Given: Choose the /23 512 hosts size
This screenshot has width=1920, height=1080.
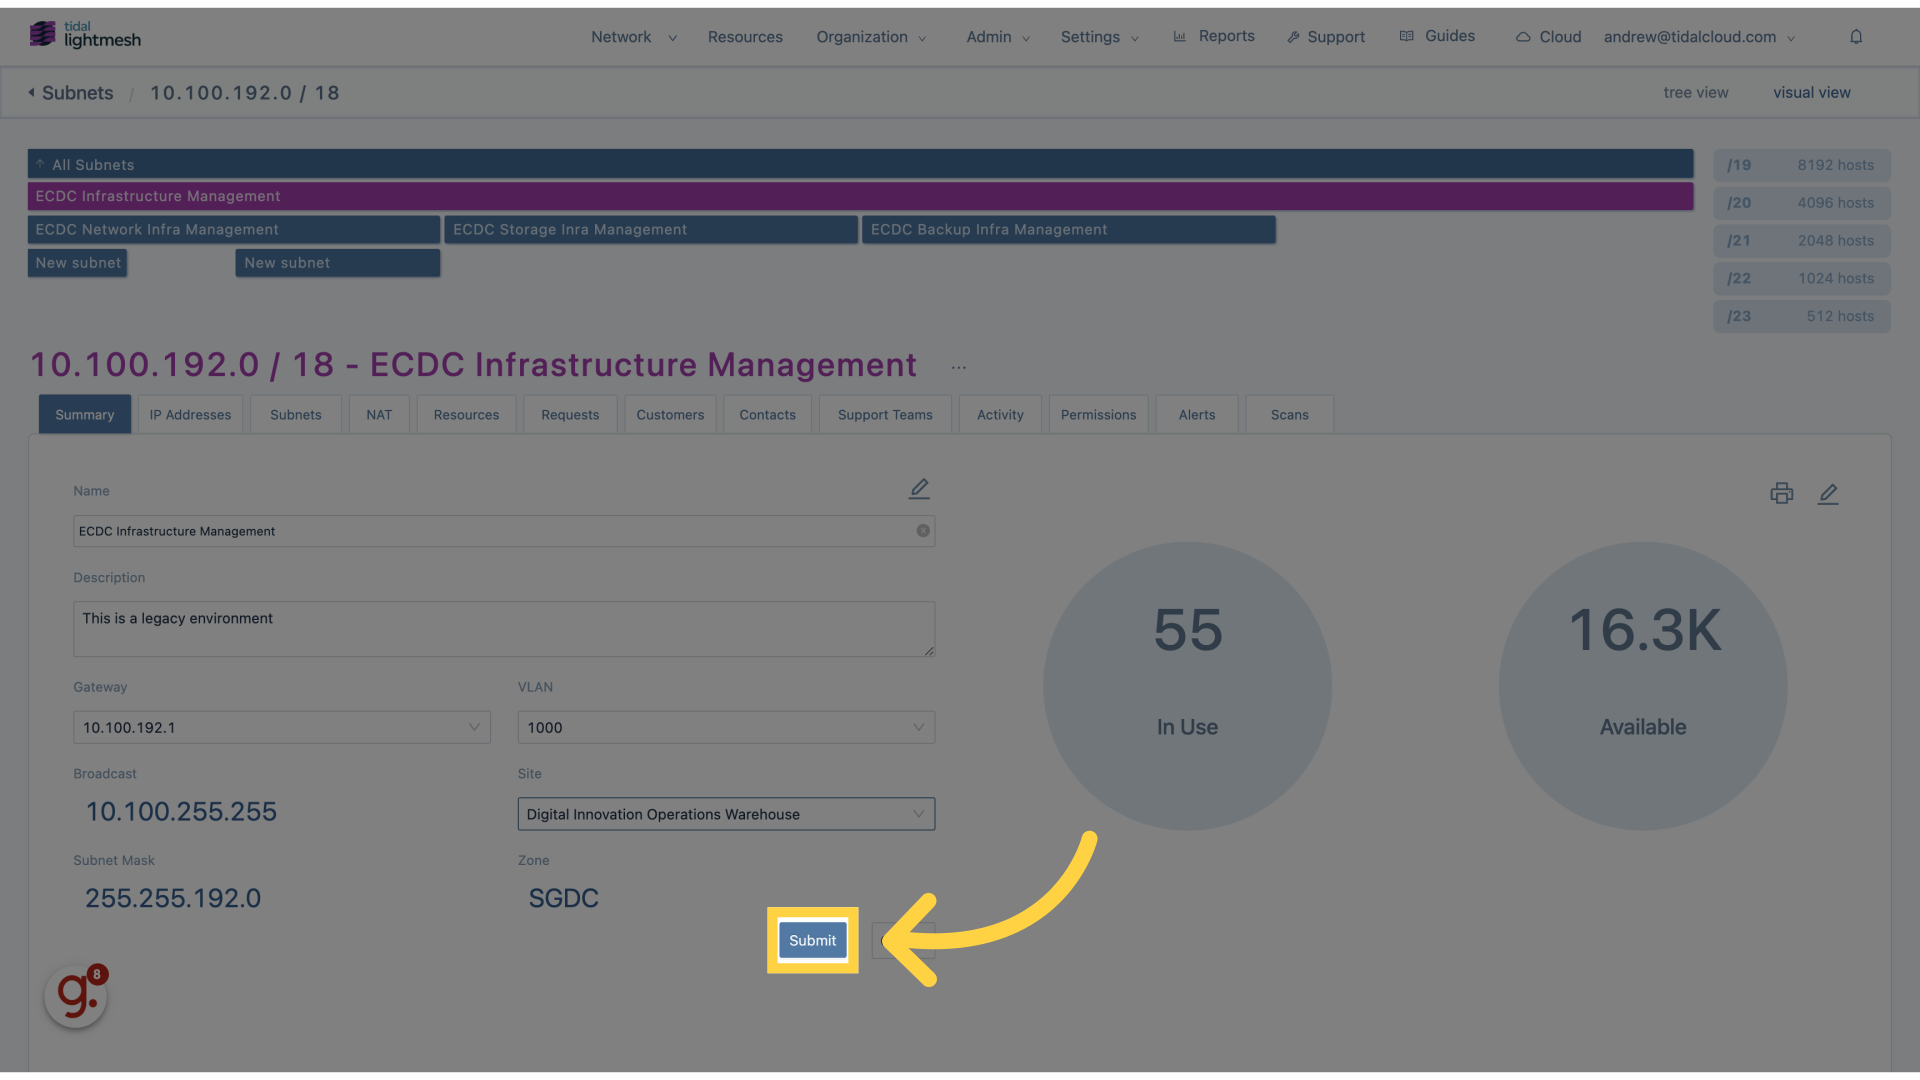Looking at the screenshot, I should (1801, 316).
